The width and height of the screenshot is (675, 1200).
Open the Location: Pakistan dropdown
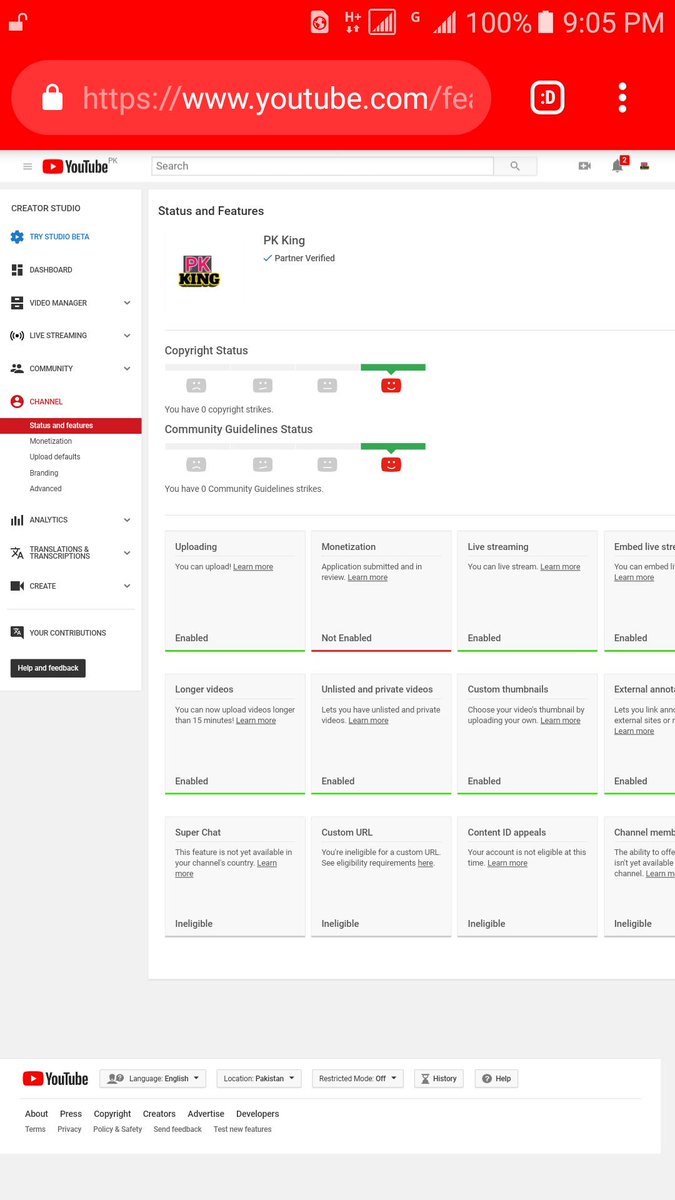260,1079
